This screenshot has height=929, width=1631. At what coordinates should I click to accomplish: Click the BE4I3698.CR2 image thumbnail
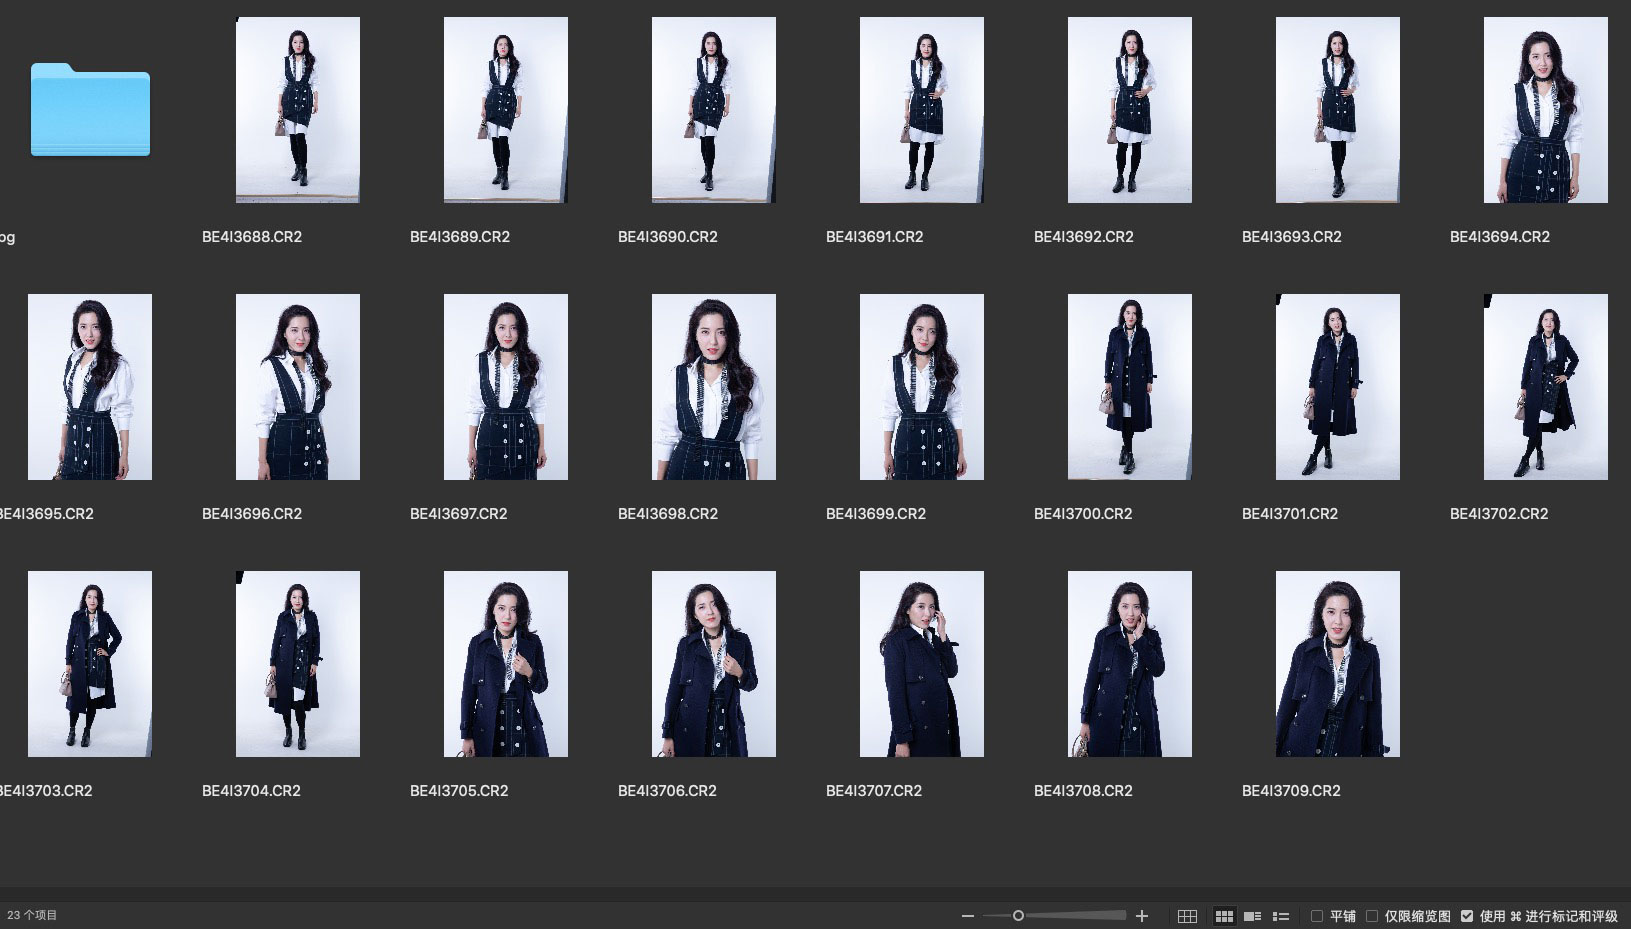tap(713, 387)
